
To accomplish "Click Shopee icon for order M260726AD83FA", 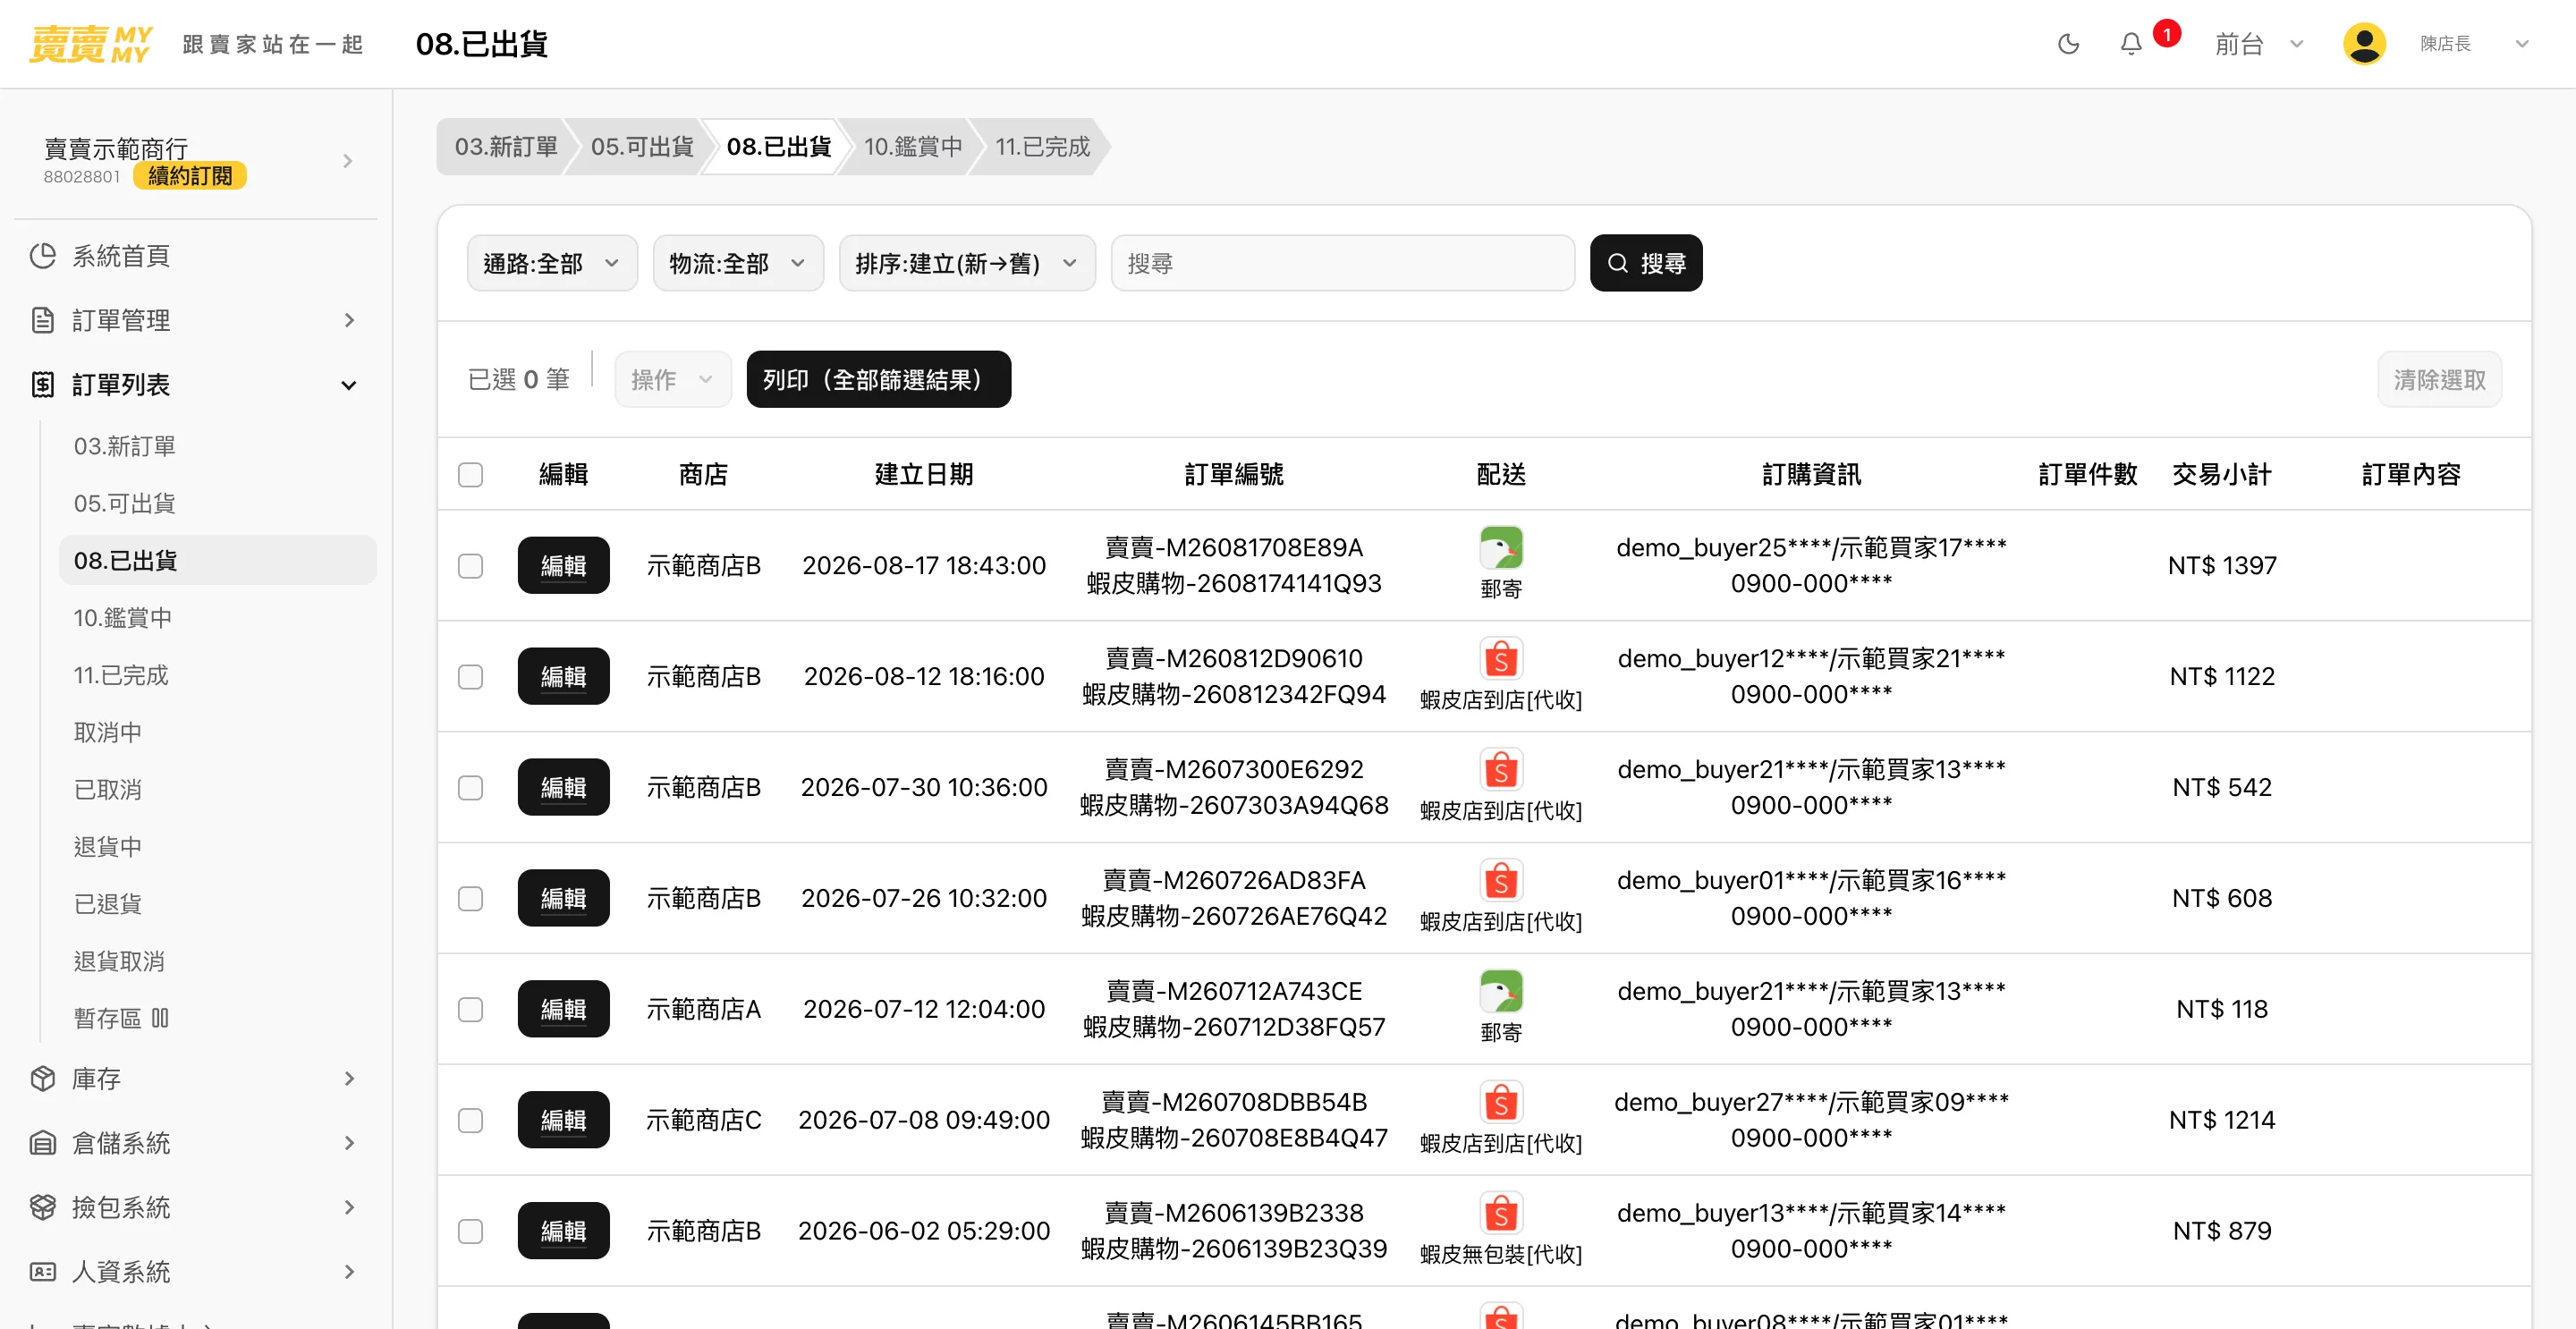I will pyautogui.click(x=1501, y=880).
